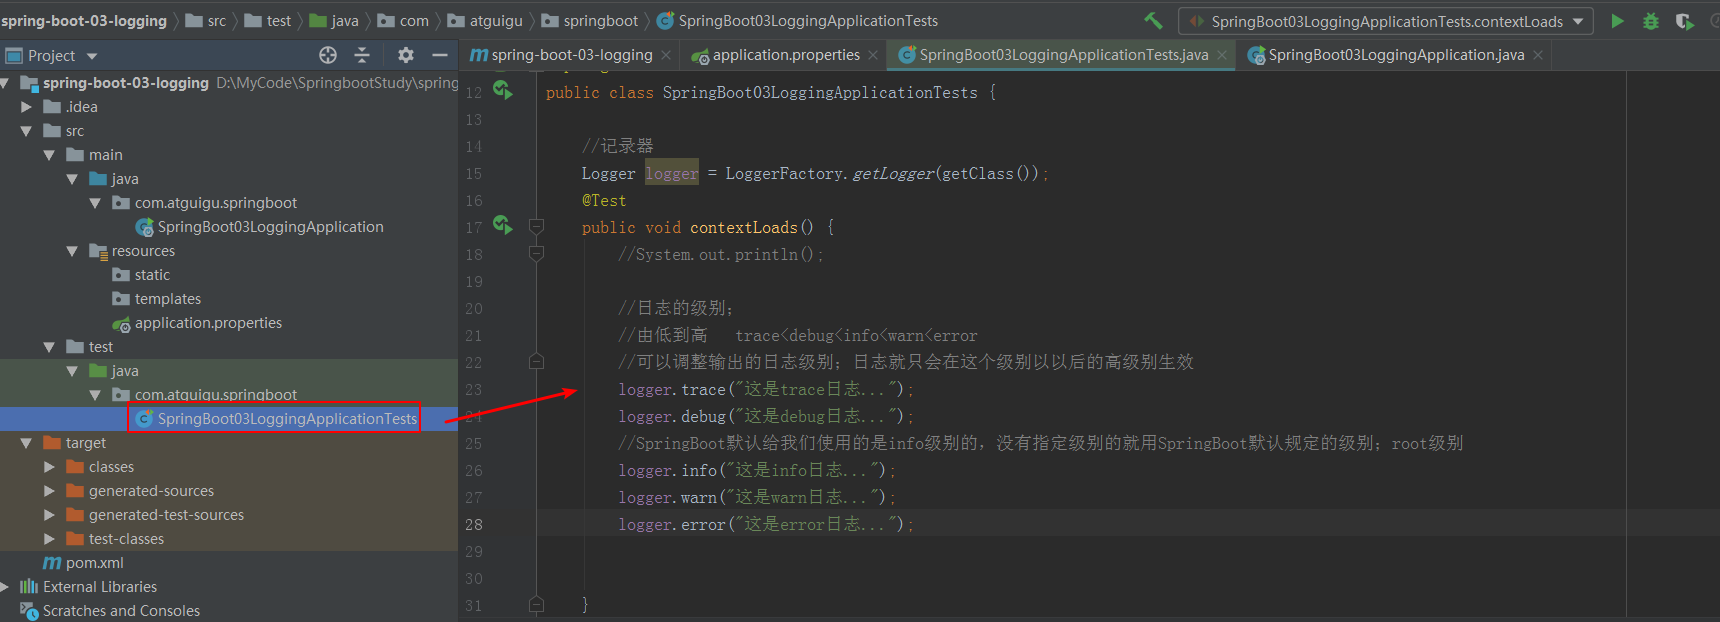
Task: Click the run class gutter icon on line 12
Action: click(x=502, y=91)
